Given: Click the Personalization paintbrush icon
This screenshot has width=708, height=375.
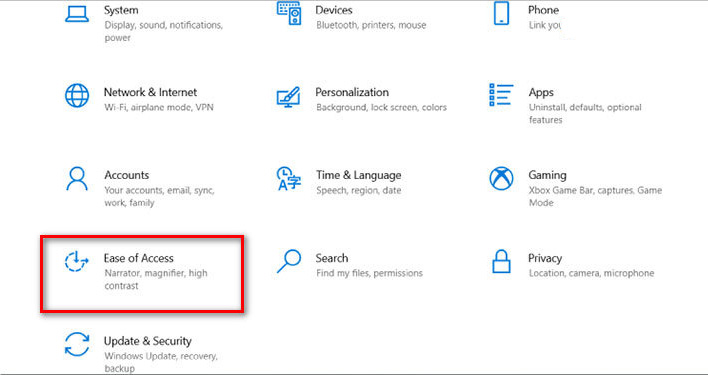Looking at the screenshot, I should pos(289,97).
